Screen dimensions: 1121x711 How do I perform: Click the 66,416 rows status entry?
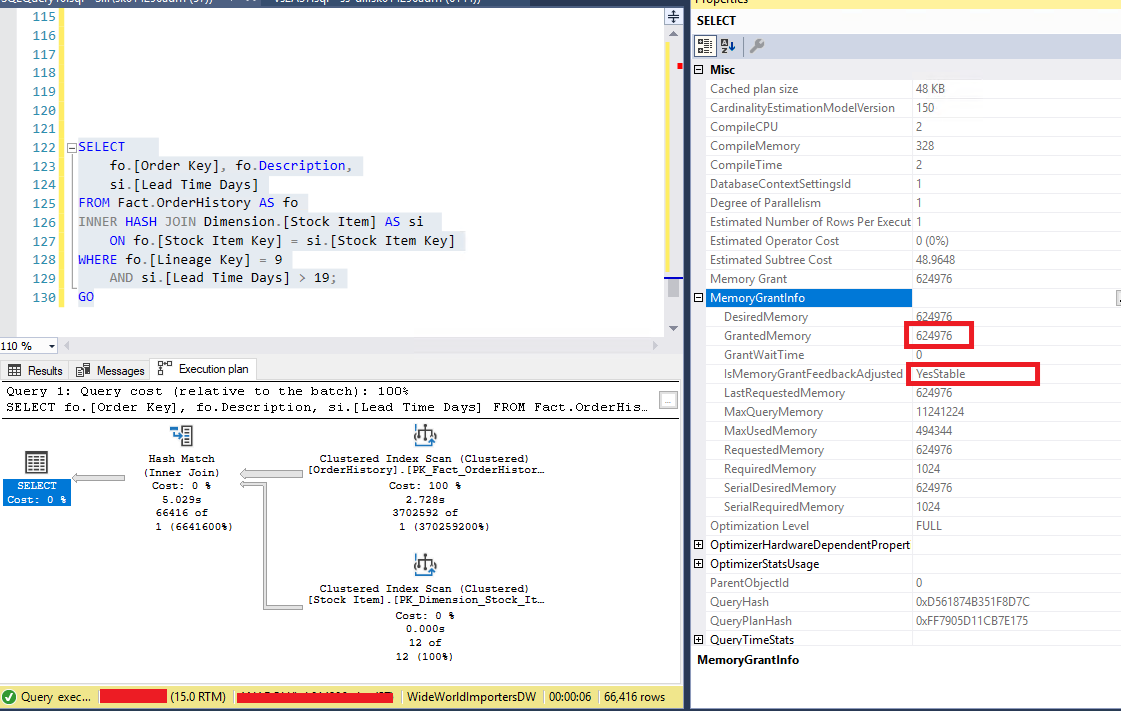634,697
